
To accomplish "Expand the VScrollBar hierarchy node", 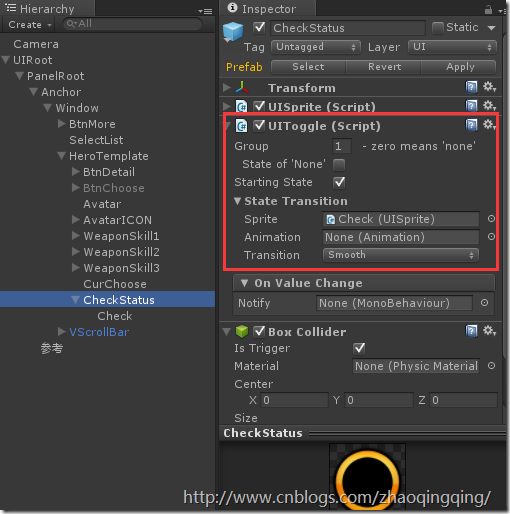I will tap(61, 331).
